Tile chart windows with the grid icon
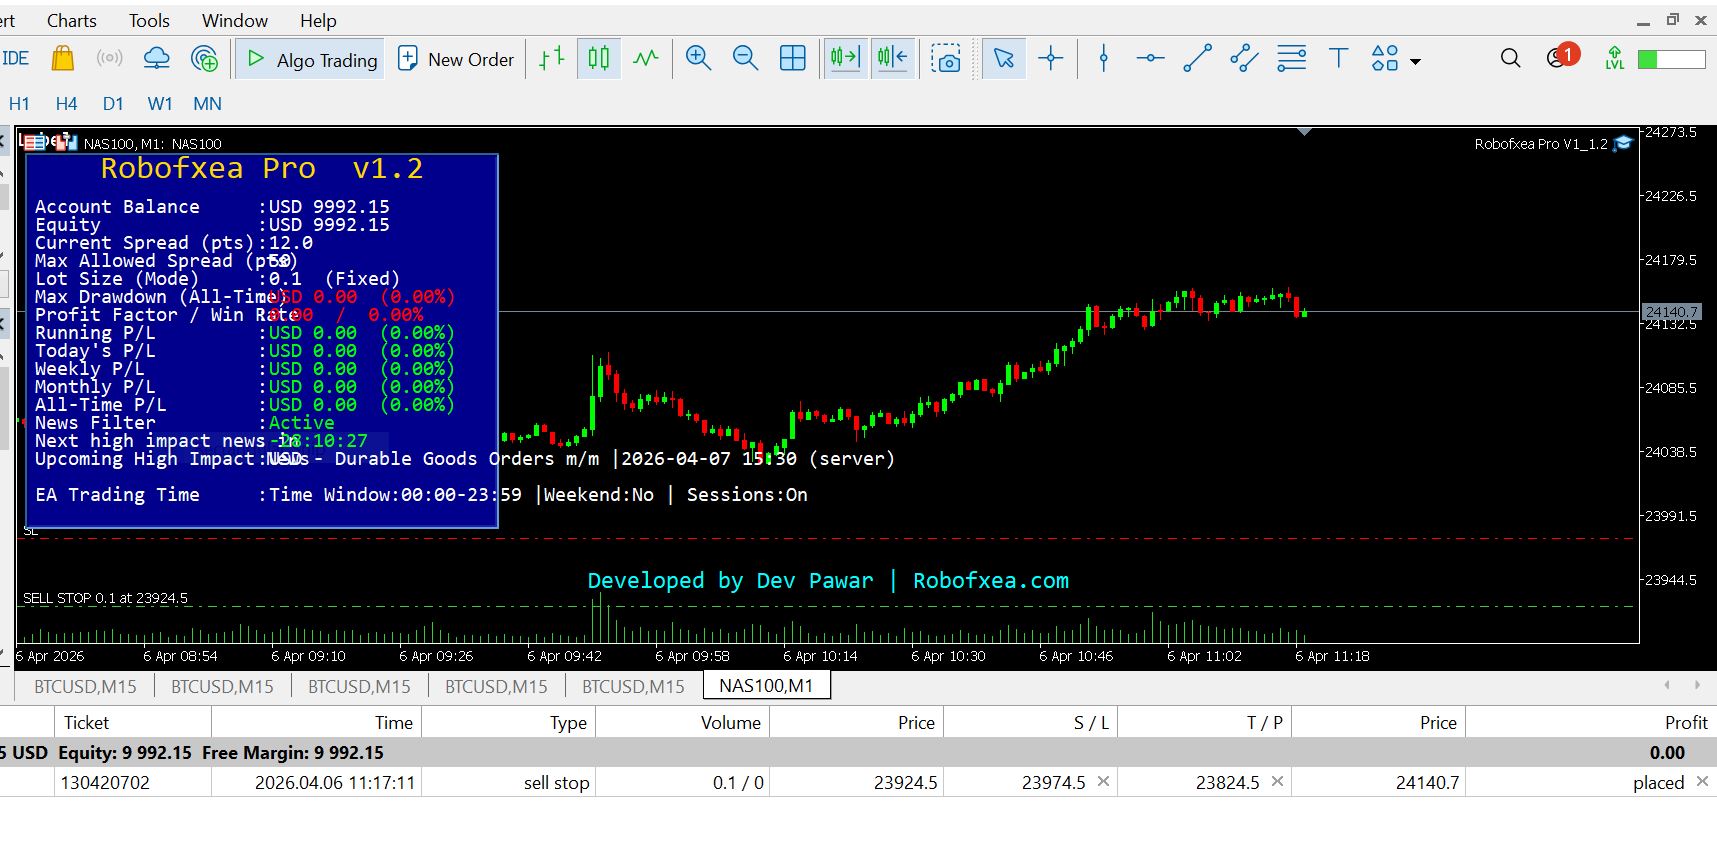 tap(792, 59)
